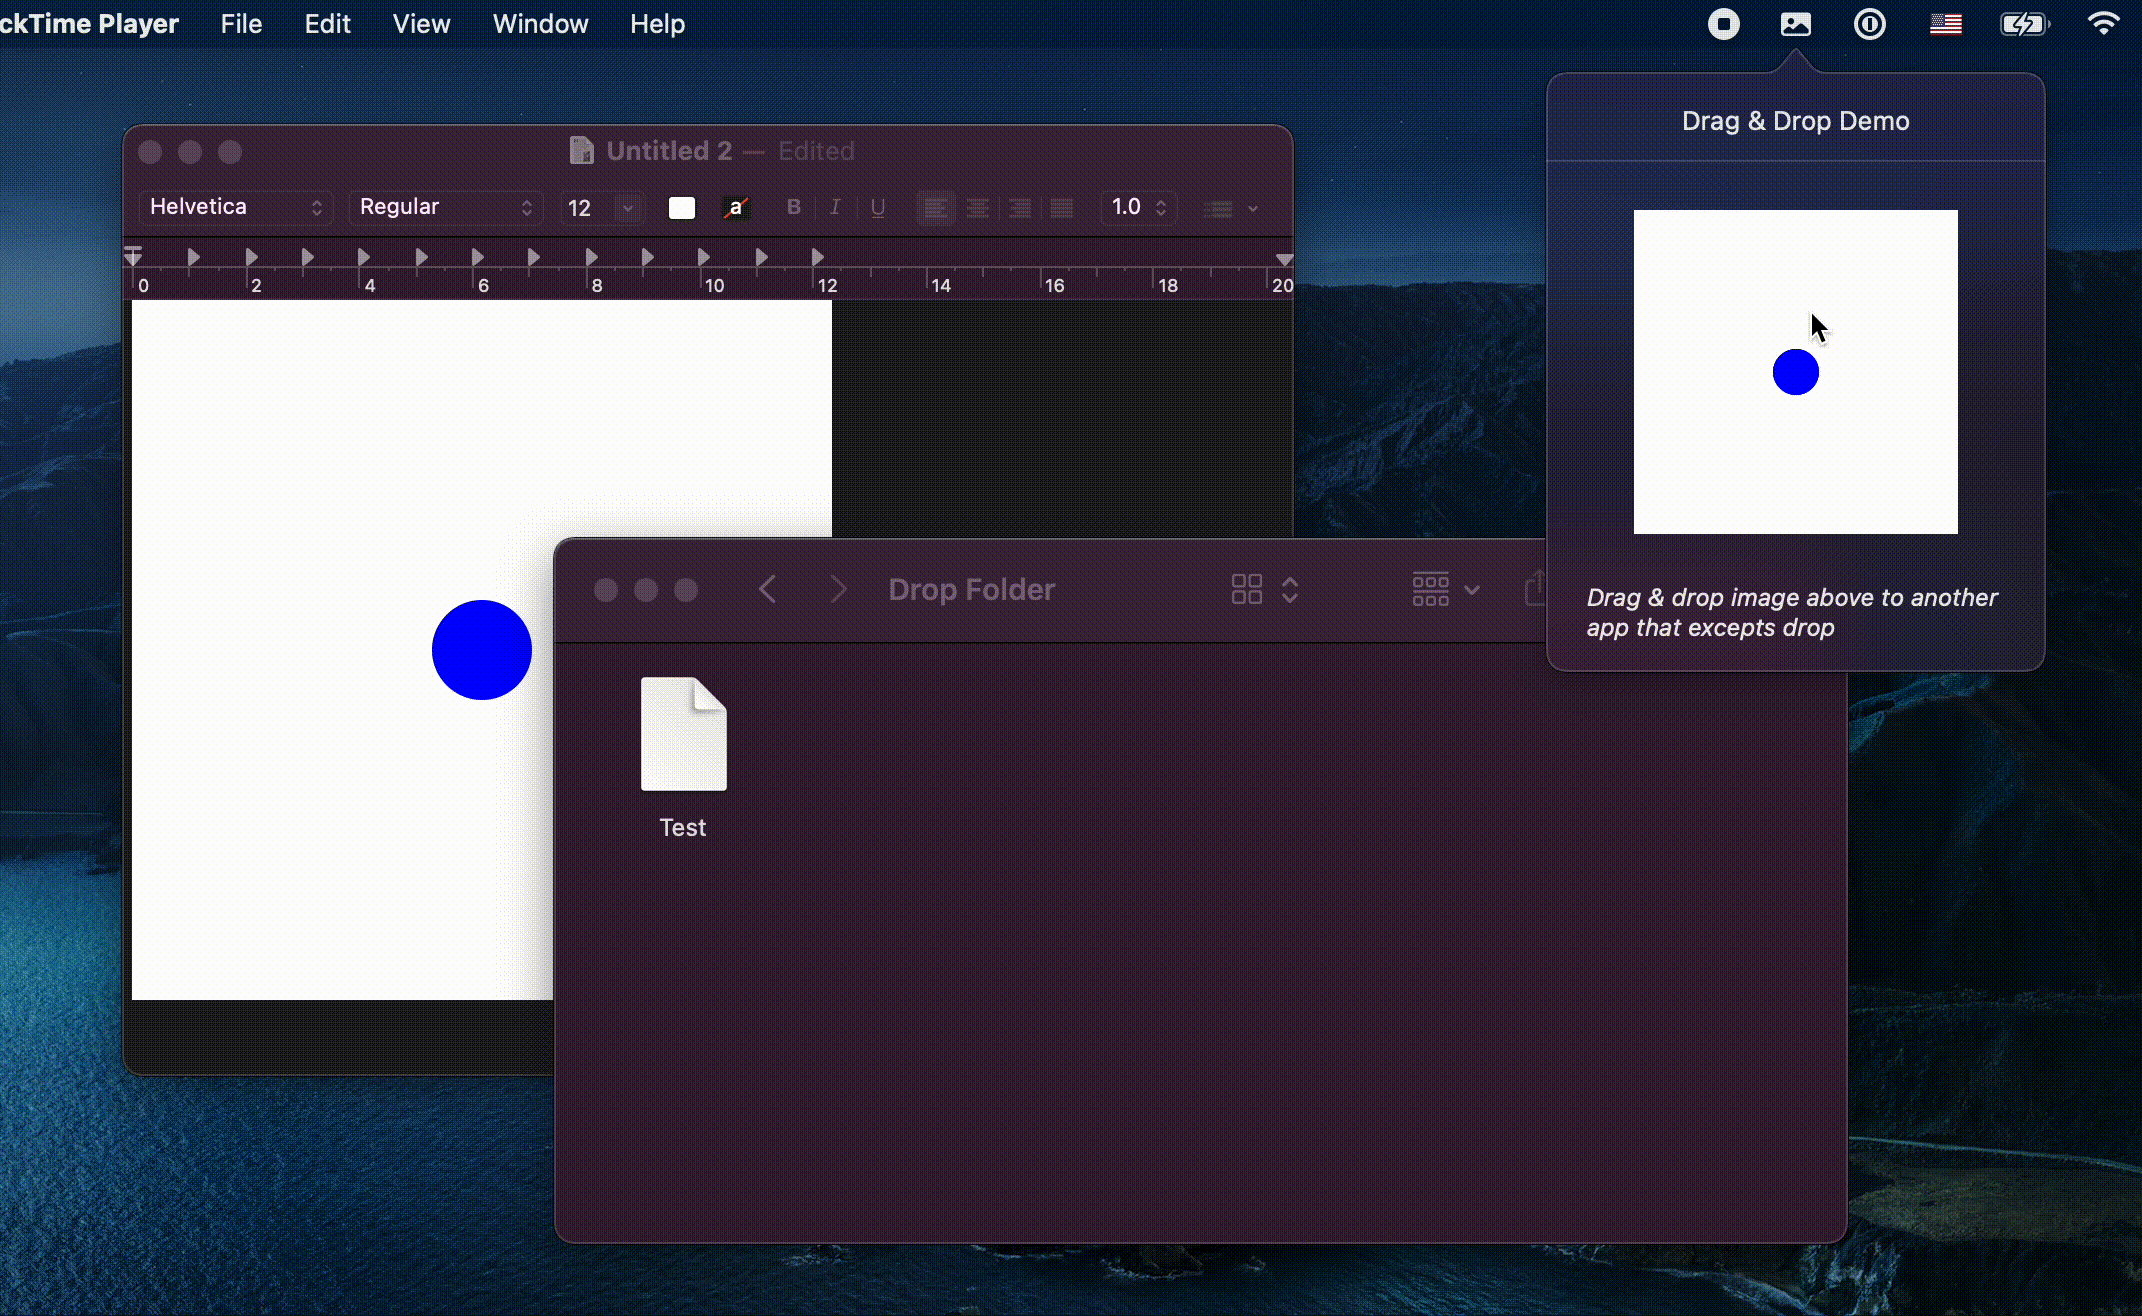Click the Finder share icon
Image resolution: width=2142 pixels, height=1316 pixels.
[x=1535, y=589]
